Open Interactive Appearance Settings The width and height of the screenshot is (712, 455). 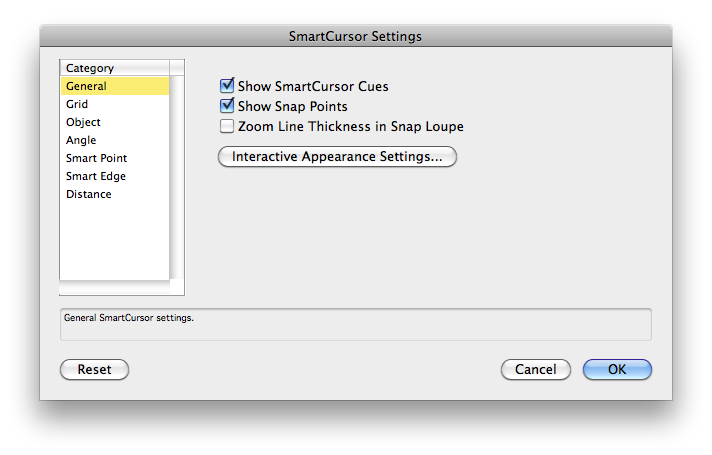(337, 157)
